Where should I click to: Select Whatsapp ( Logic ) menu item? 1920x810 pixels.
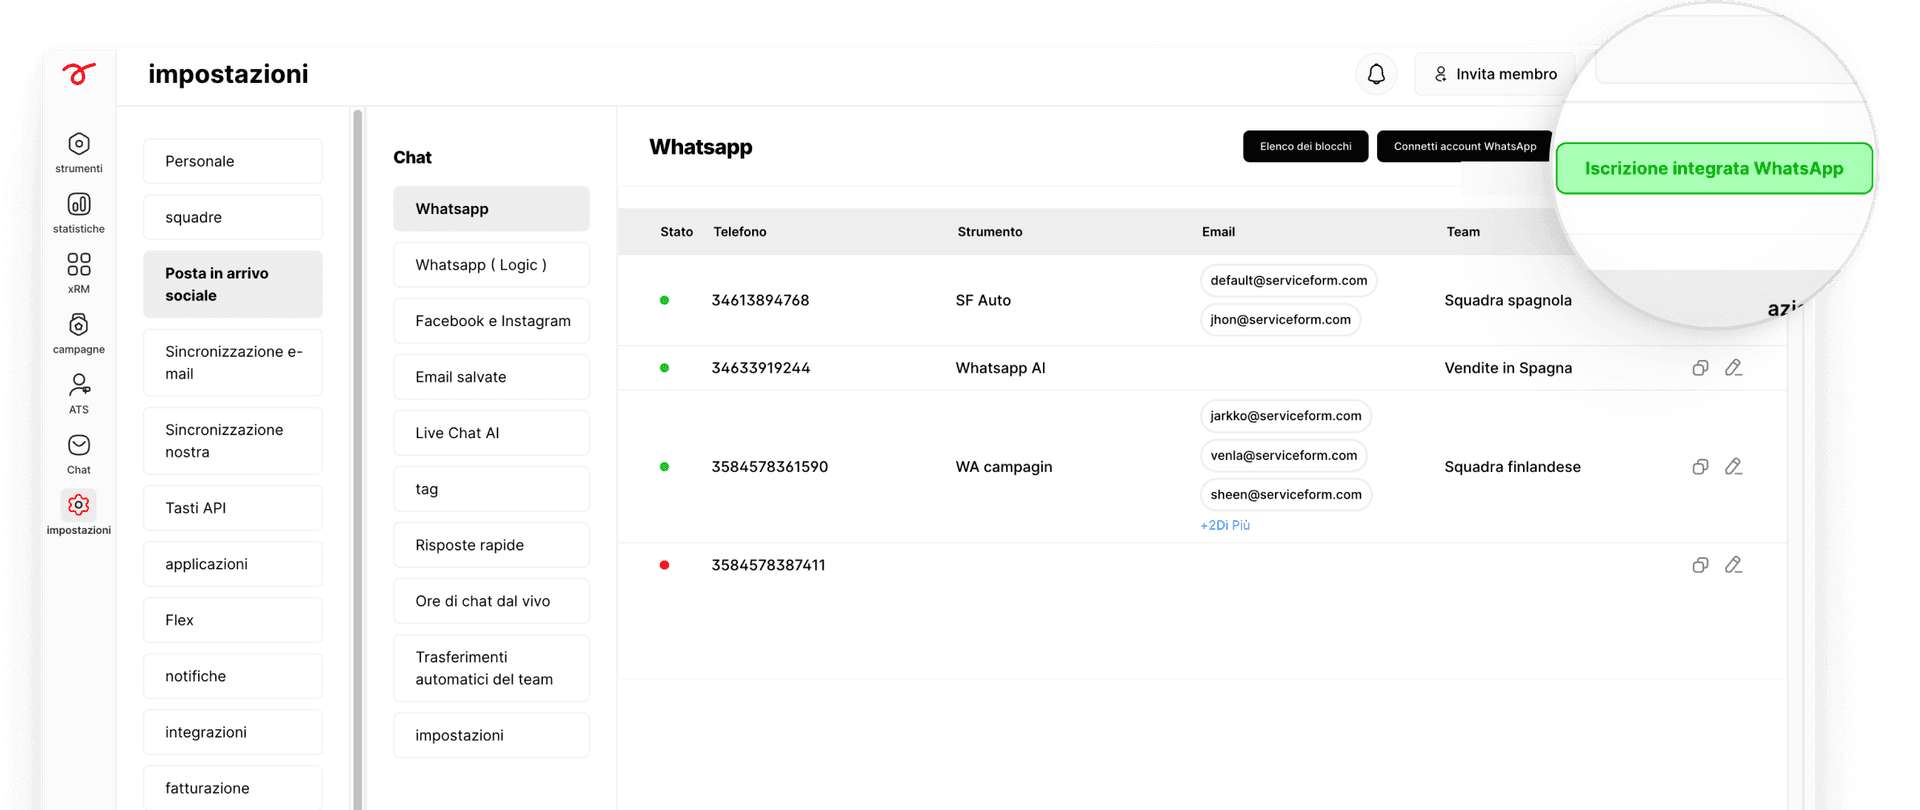pos(491,265)
